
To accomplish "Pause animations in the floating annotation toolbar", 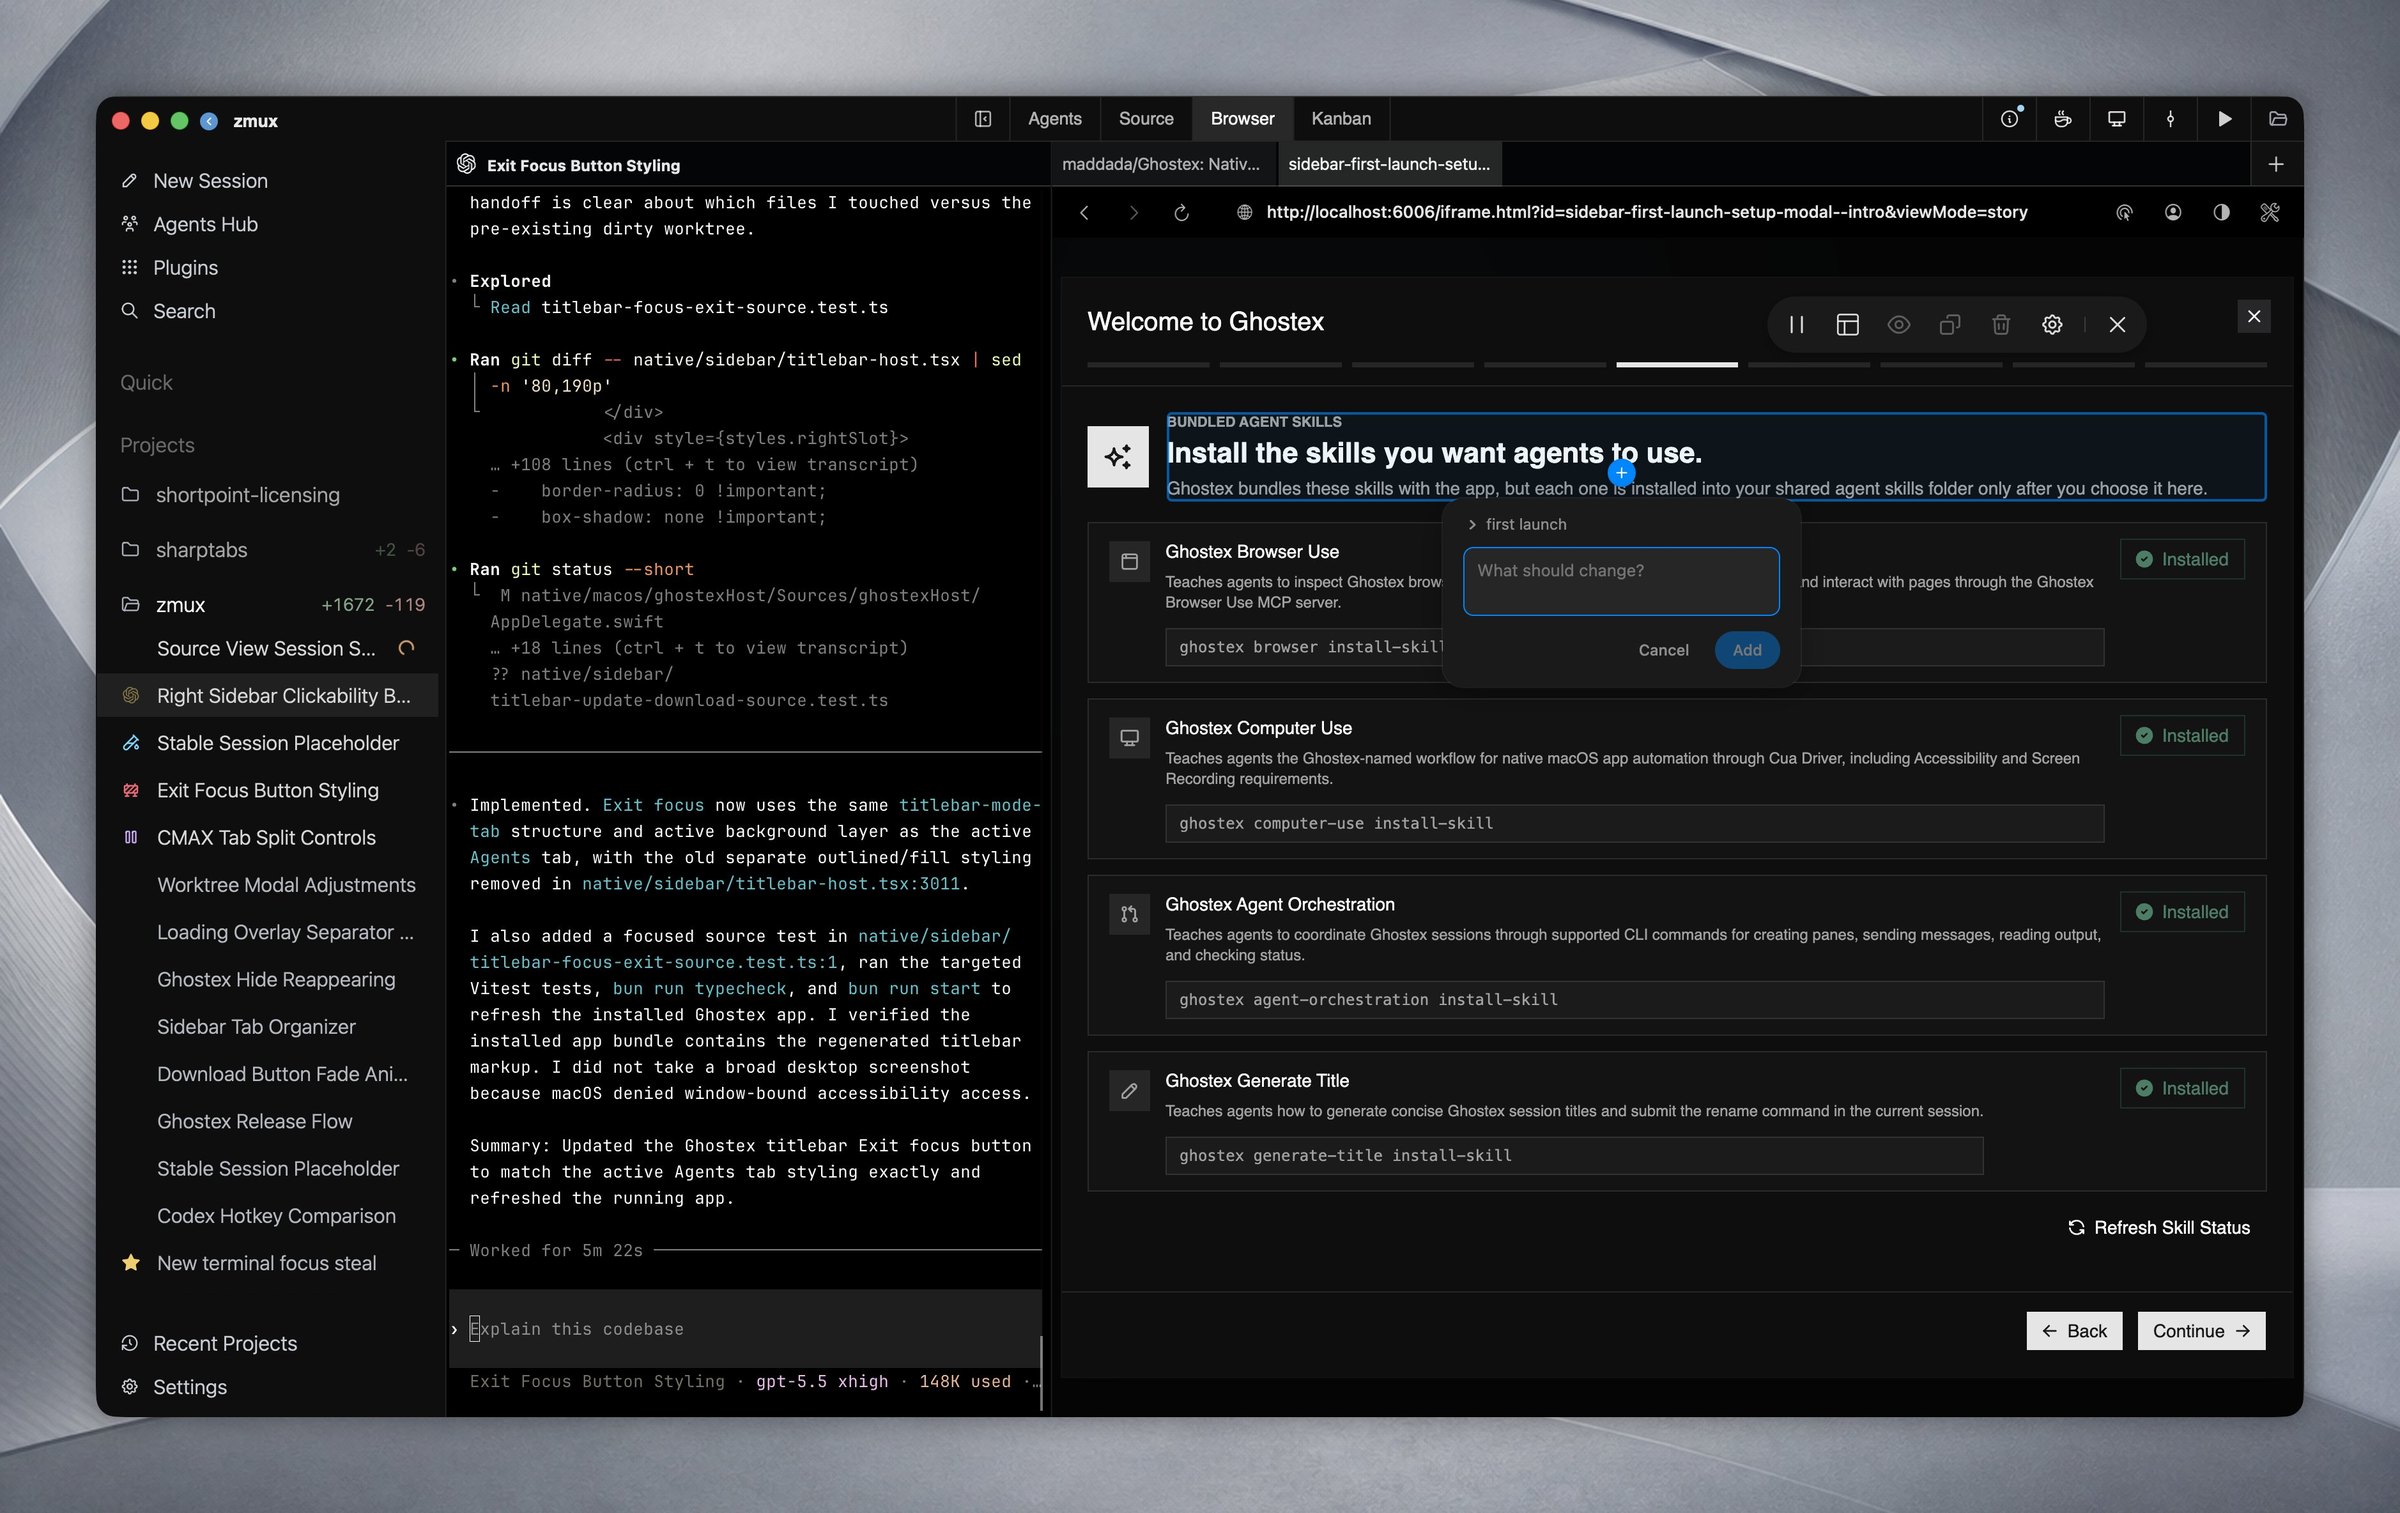I will (x=1797, y=324).
